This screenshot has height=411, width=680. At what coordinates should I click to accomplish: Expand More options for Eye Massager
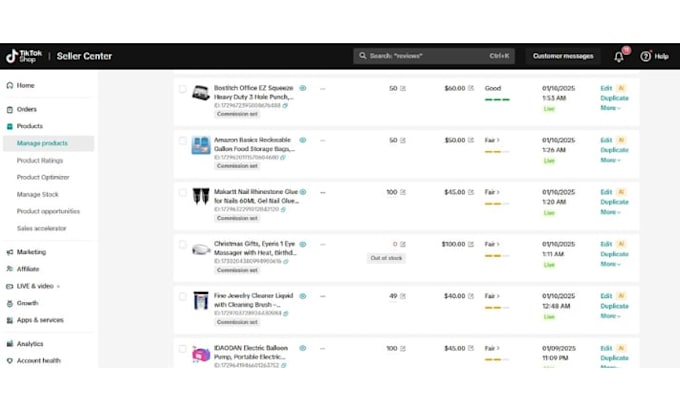coord(610,264)
